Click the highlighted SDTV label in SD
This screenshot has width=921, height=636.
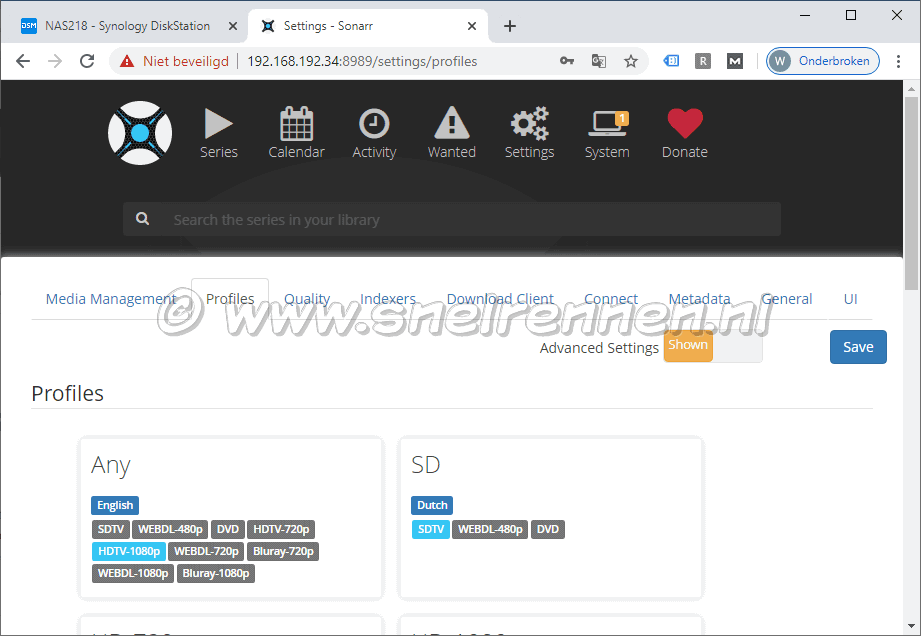tap(431, 529)
